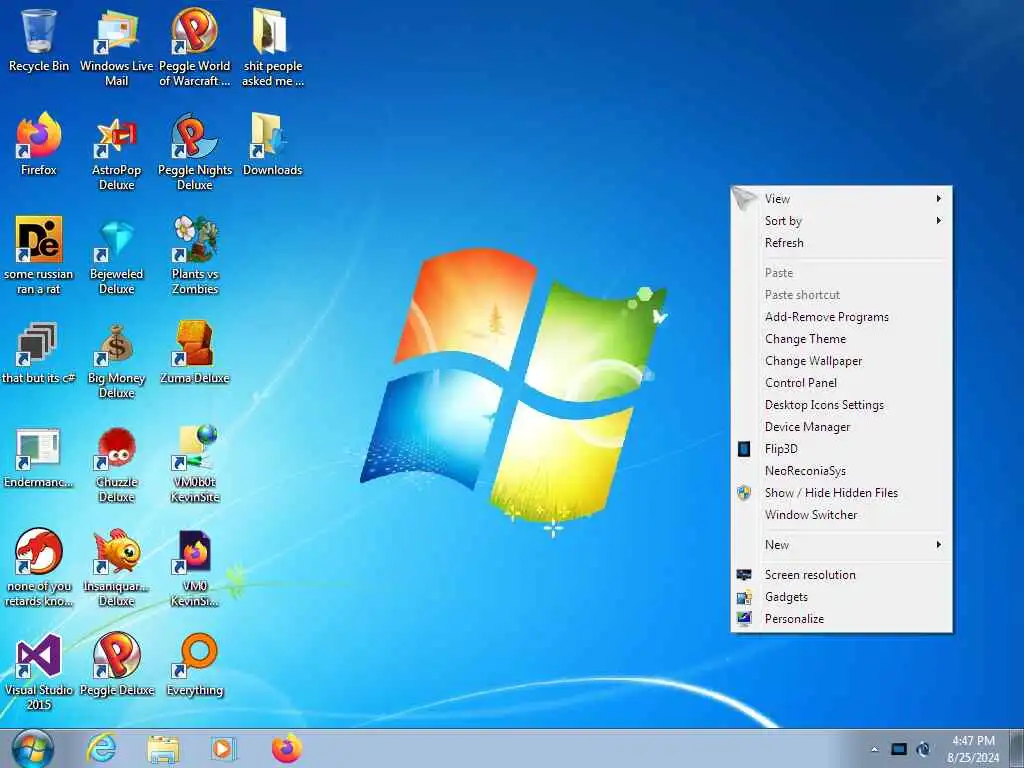
Task: Select Chuzzle Deluxe shortcut
Action: coord(116,465)
